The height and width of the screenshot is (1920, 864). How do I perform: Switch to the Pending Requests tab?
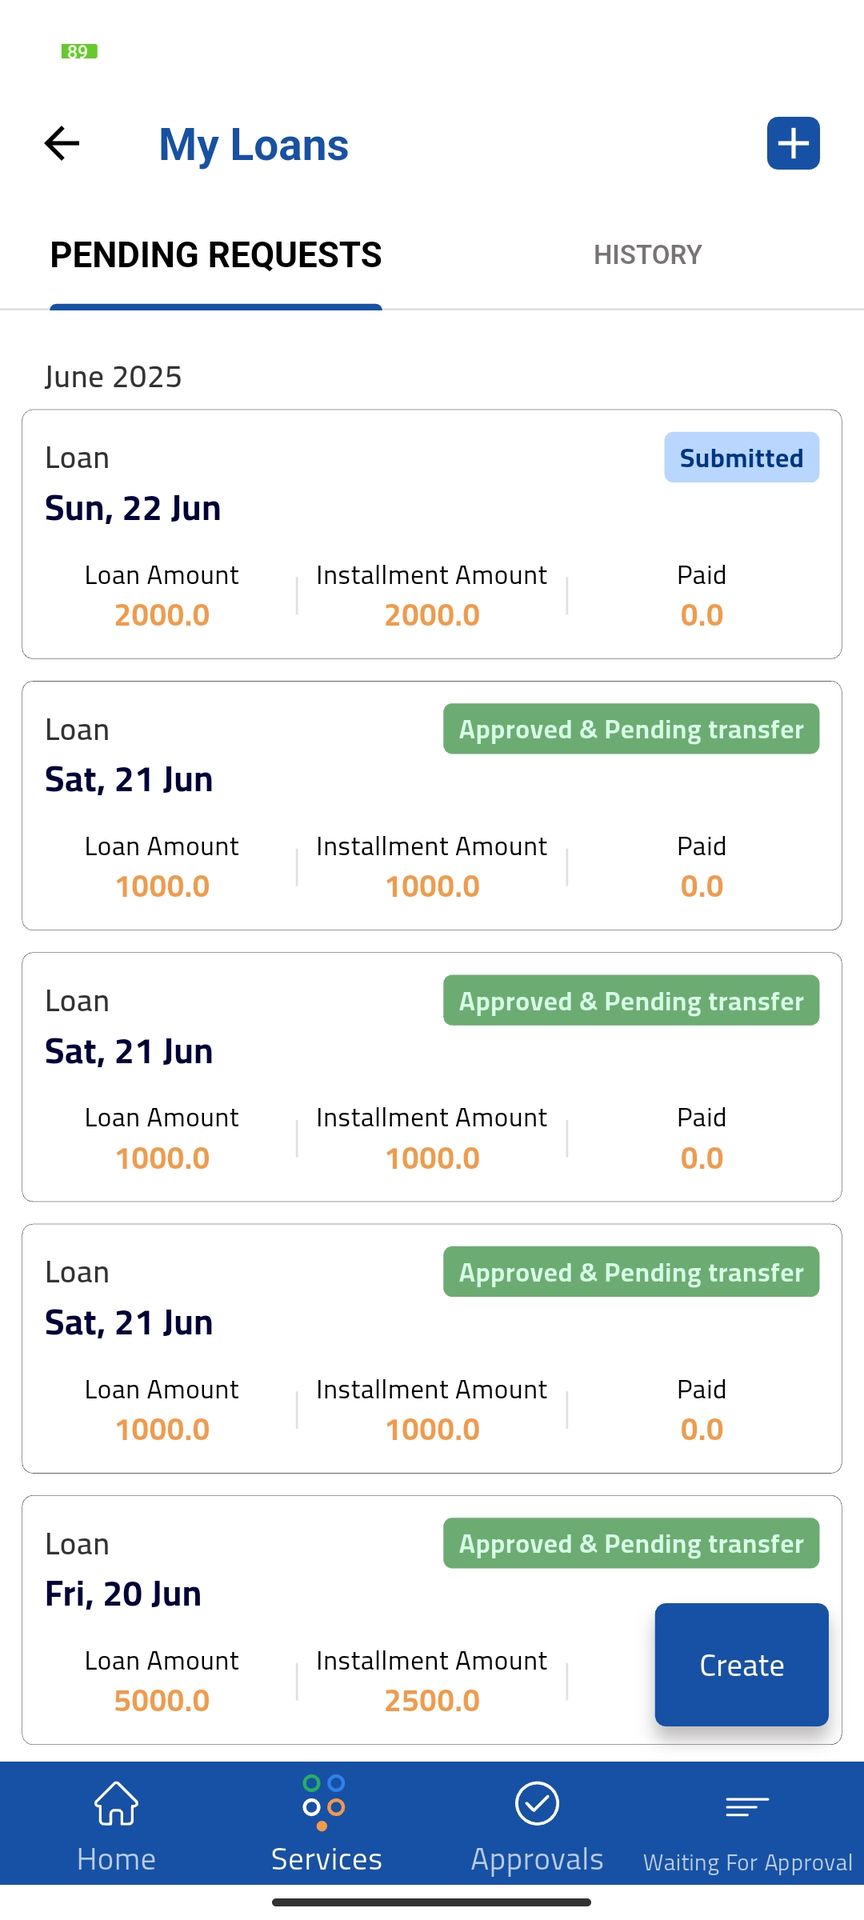216,255
